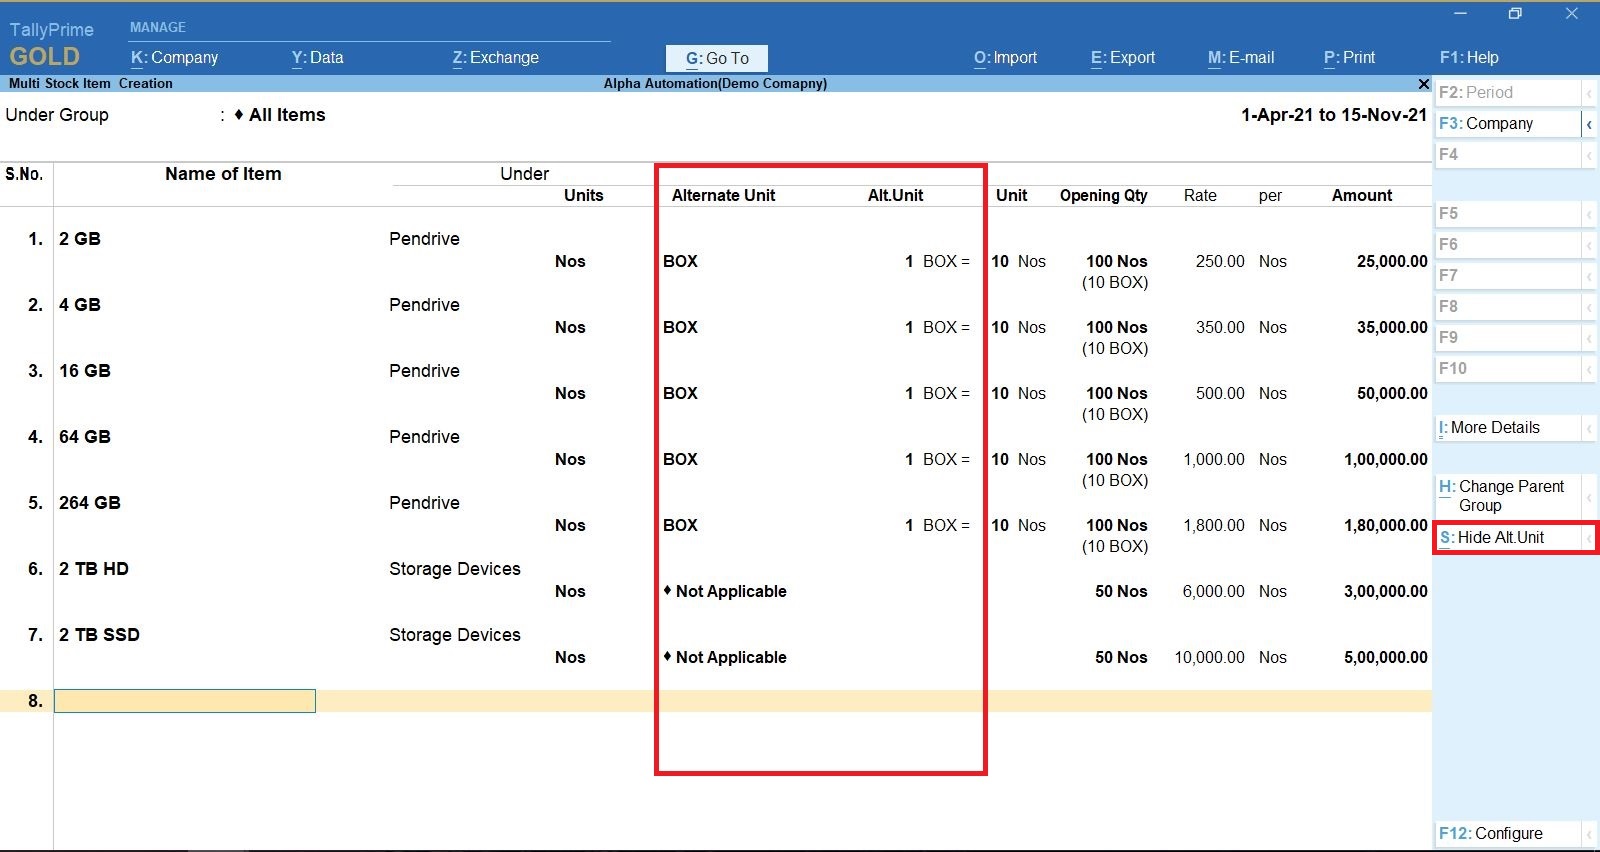Open F1: Help
The image size is (1600, 852).
(x=1468, y=58)
